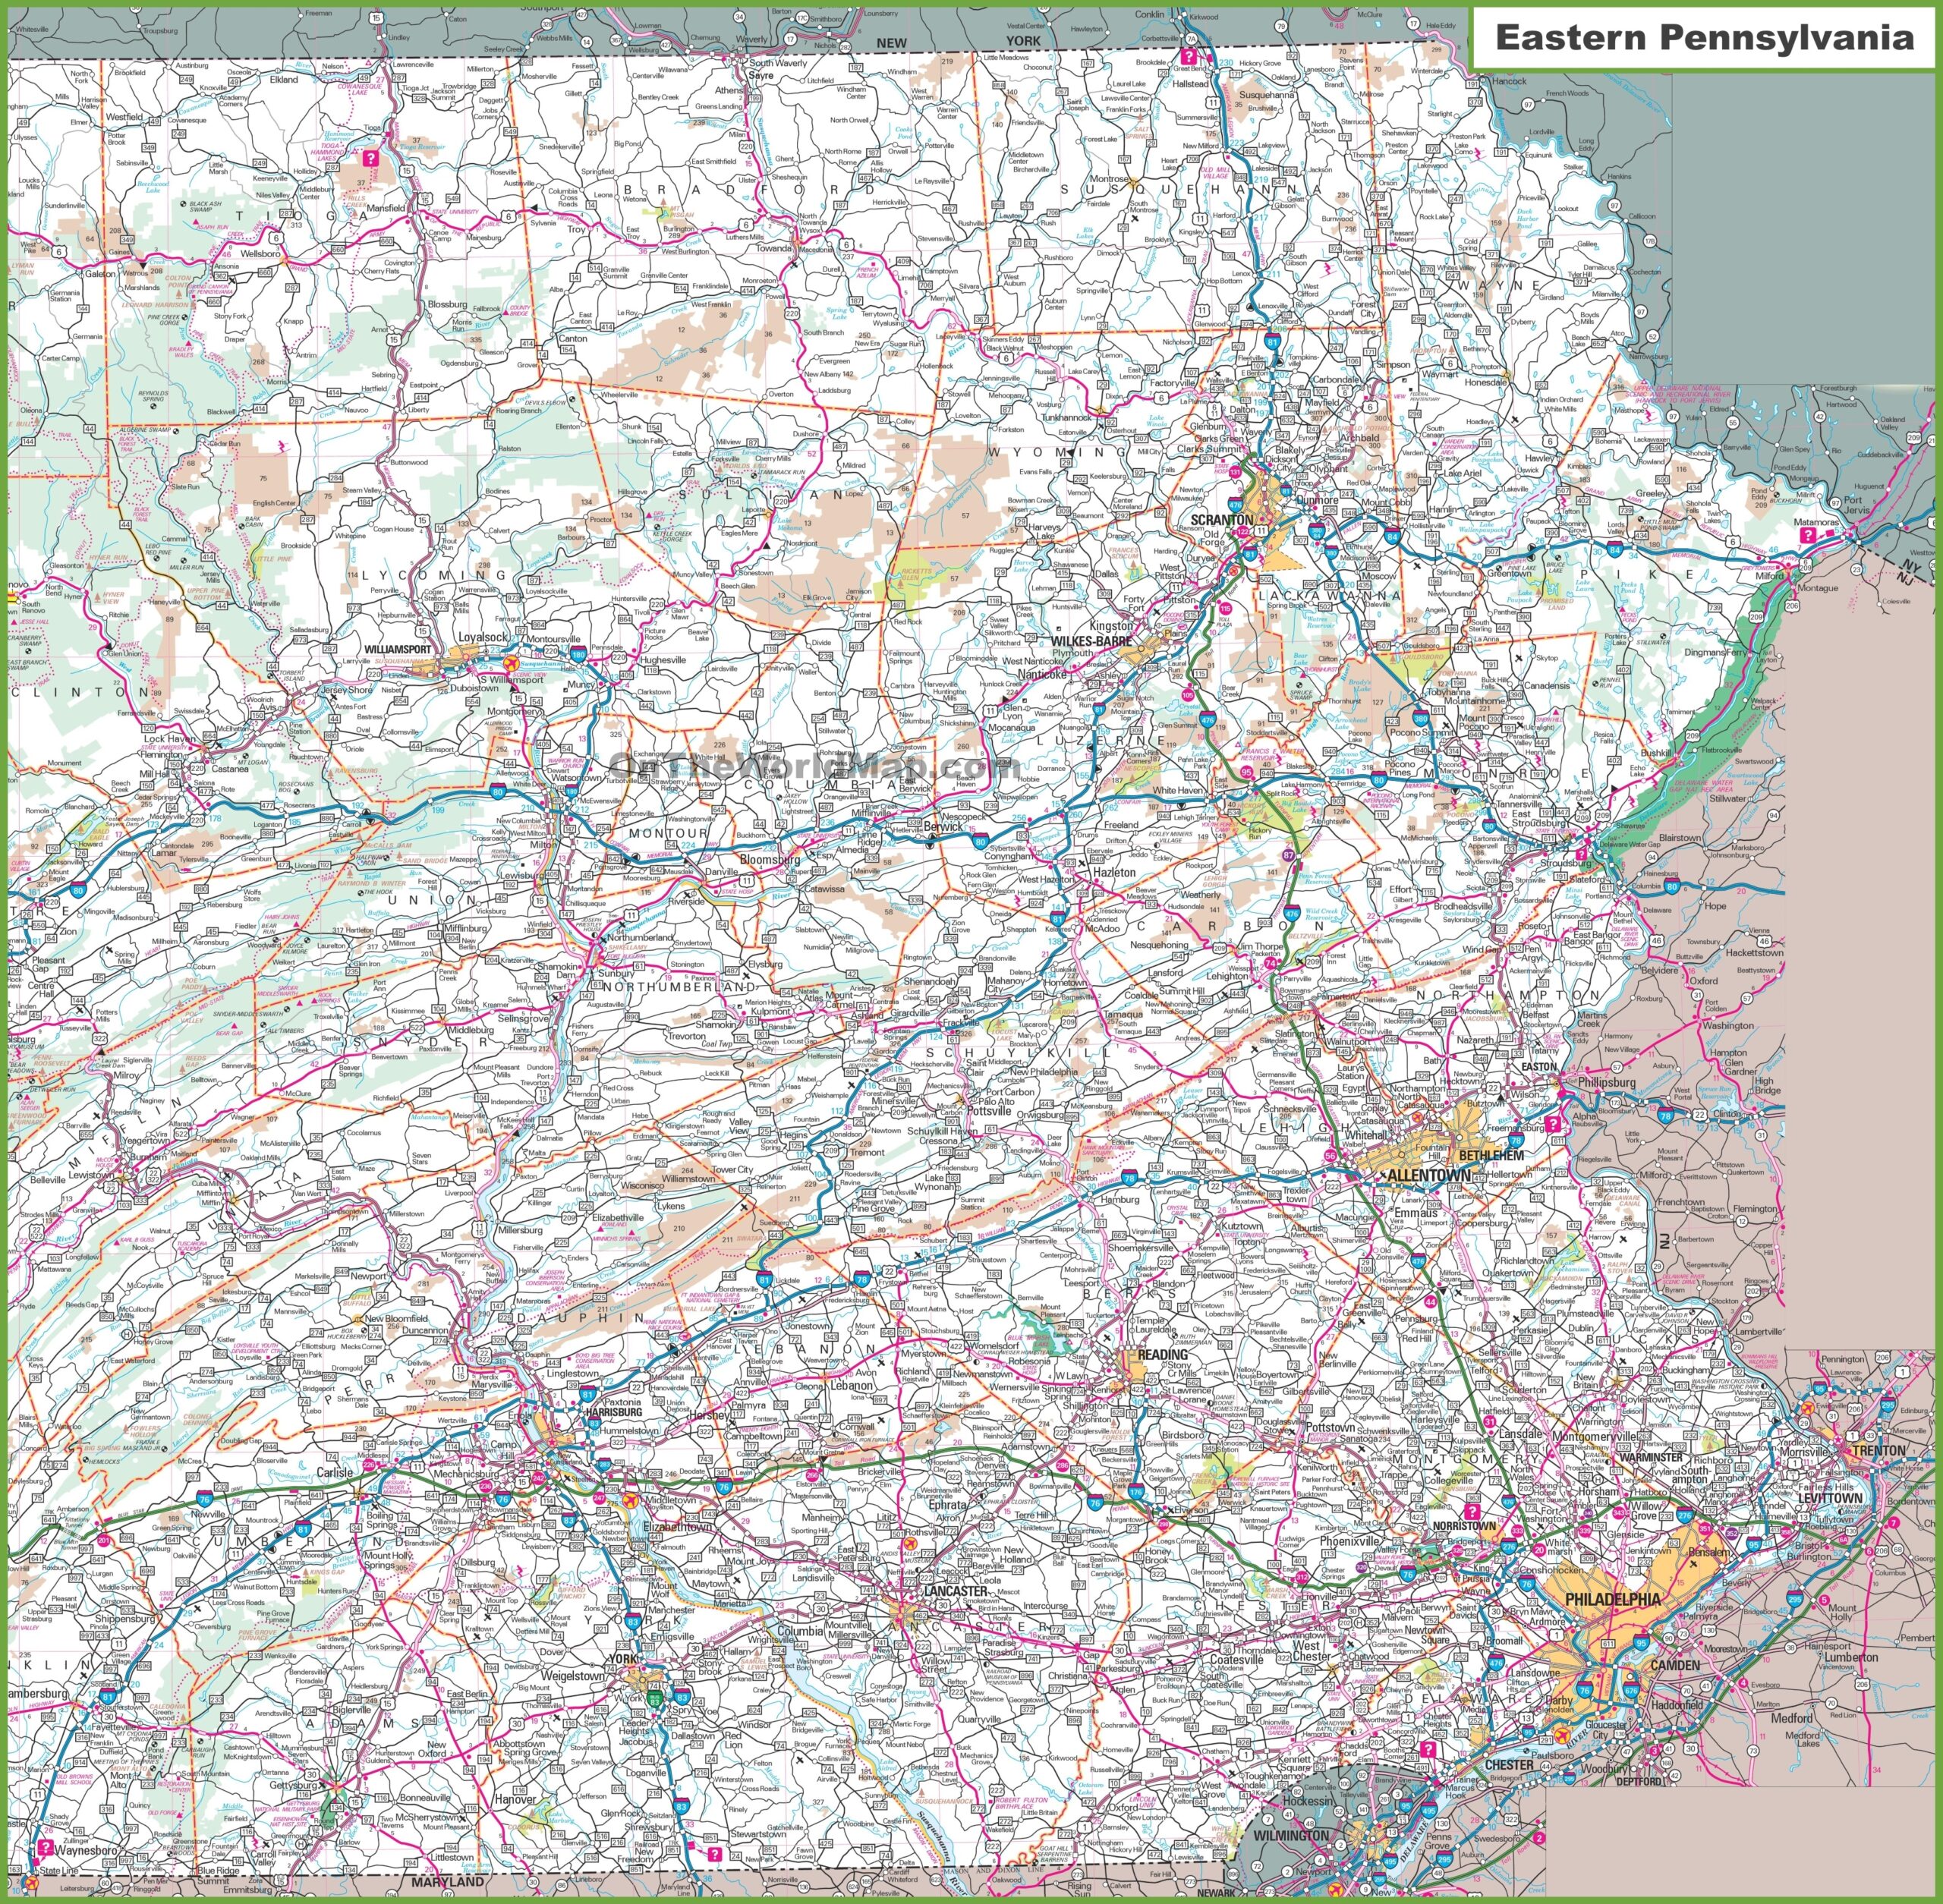Select the pink info icon near Tioga
Viewport: 1943px width, 1904px height.
[370, 158]
